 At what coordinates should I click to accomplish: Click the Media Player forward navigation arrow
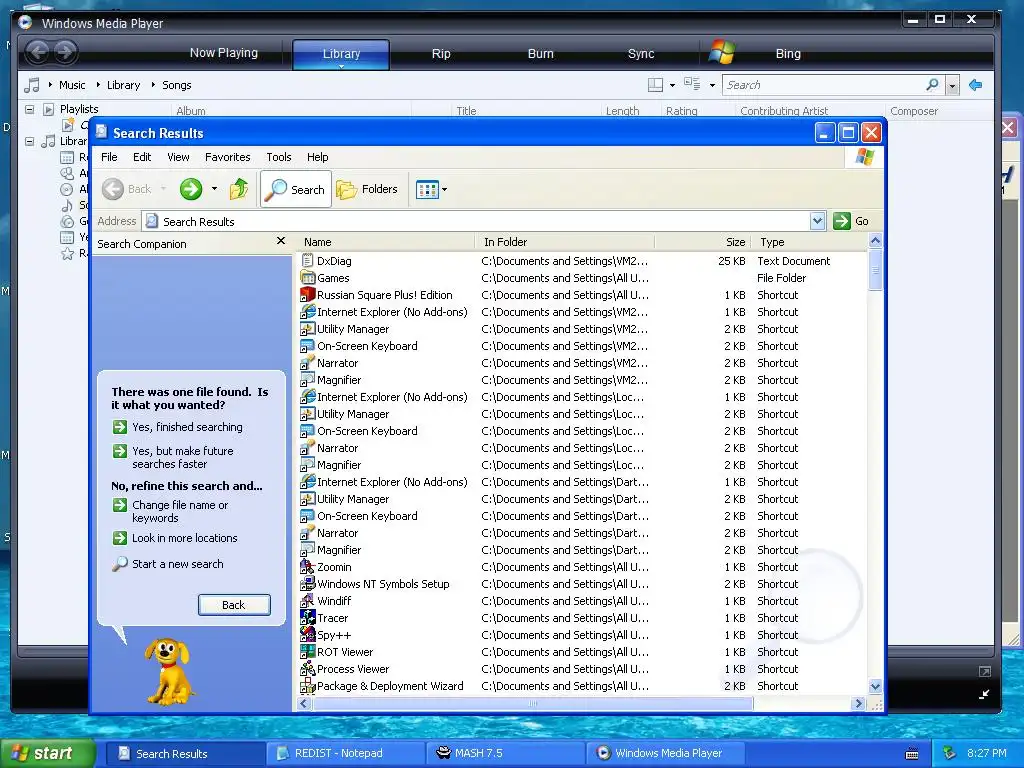65,52
